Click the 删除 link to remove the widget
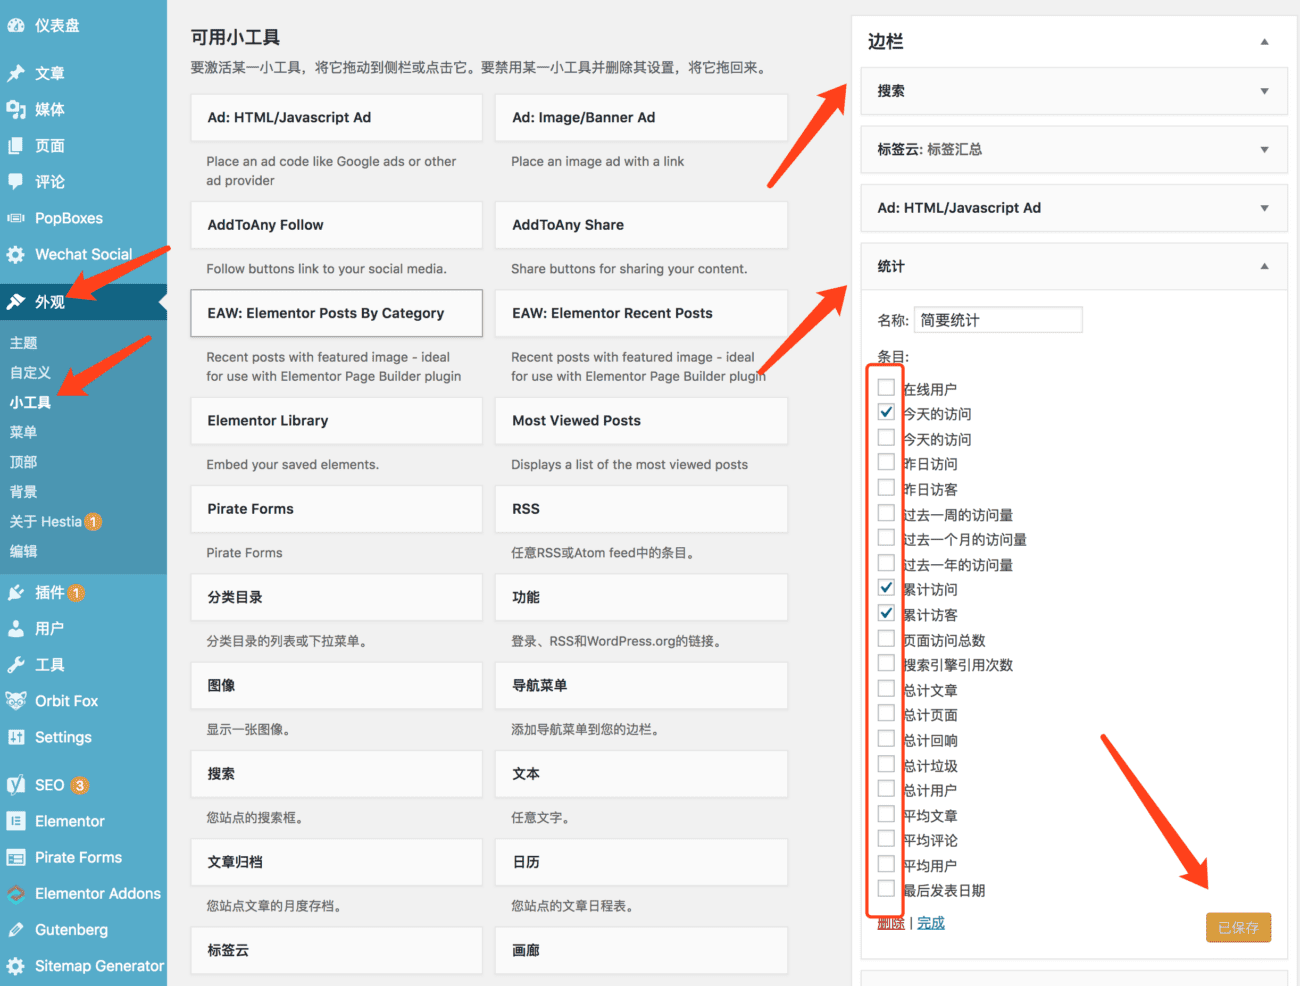1300x986 pixels. (x=889, y=922)
